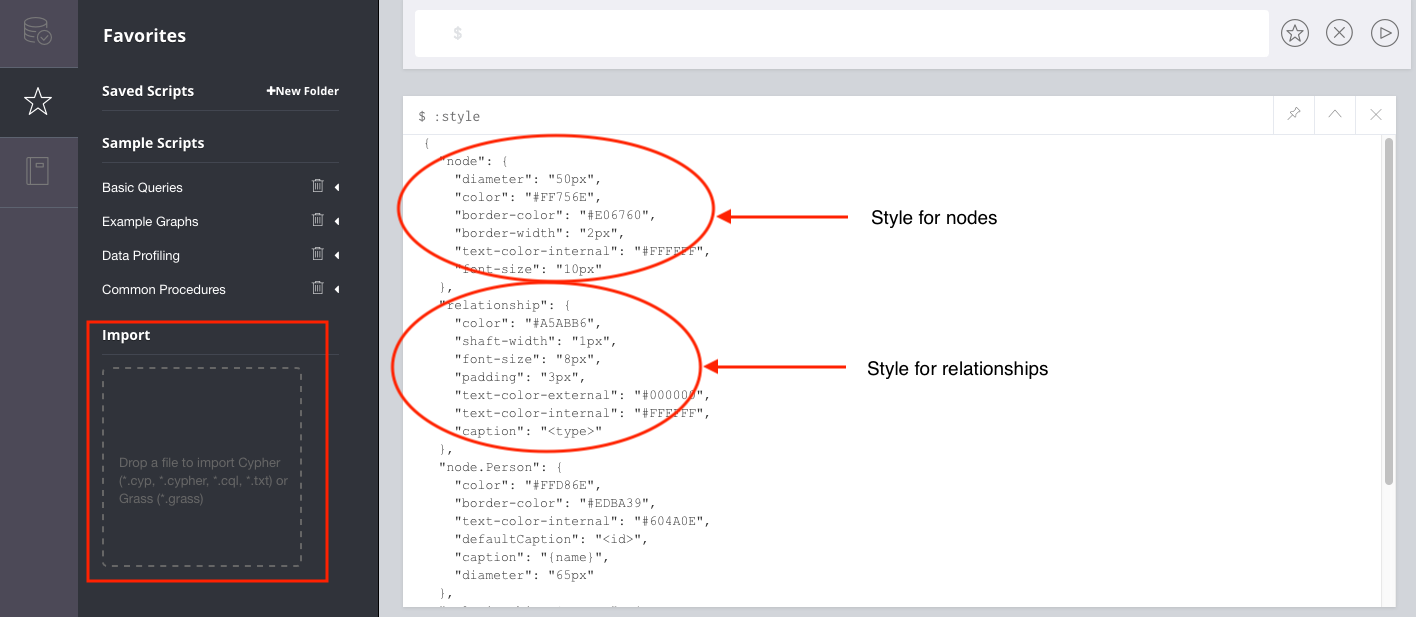Image resolution: width=1416 pixels, height=617 pixels.
Task: Open the Data Profiling sample scripts
Action: (141, 256)
